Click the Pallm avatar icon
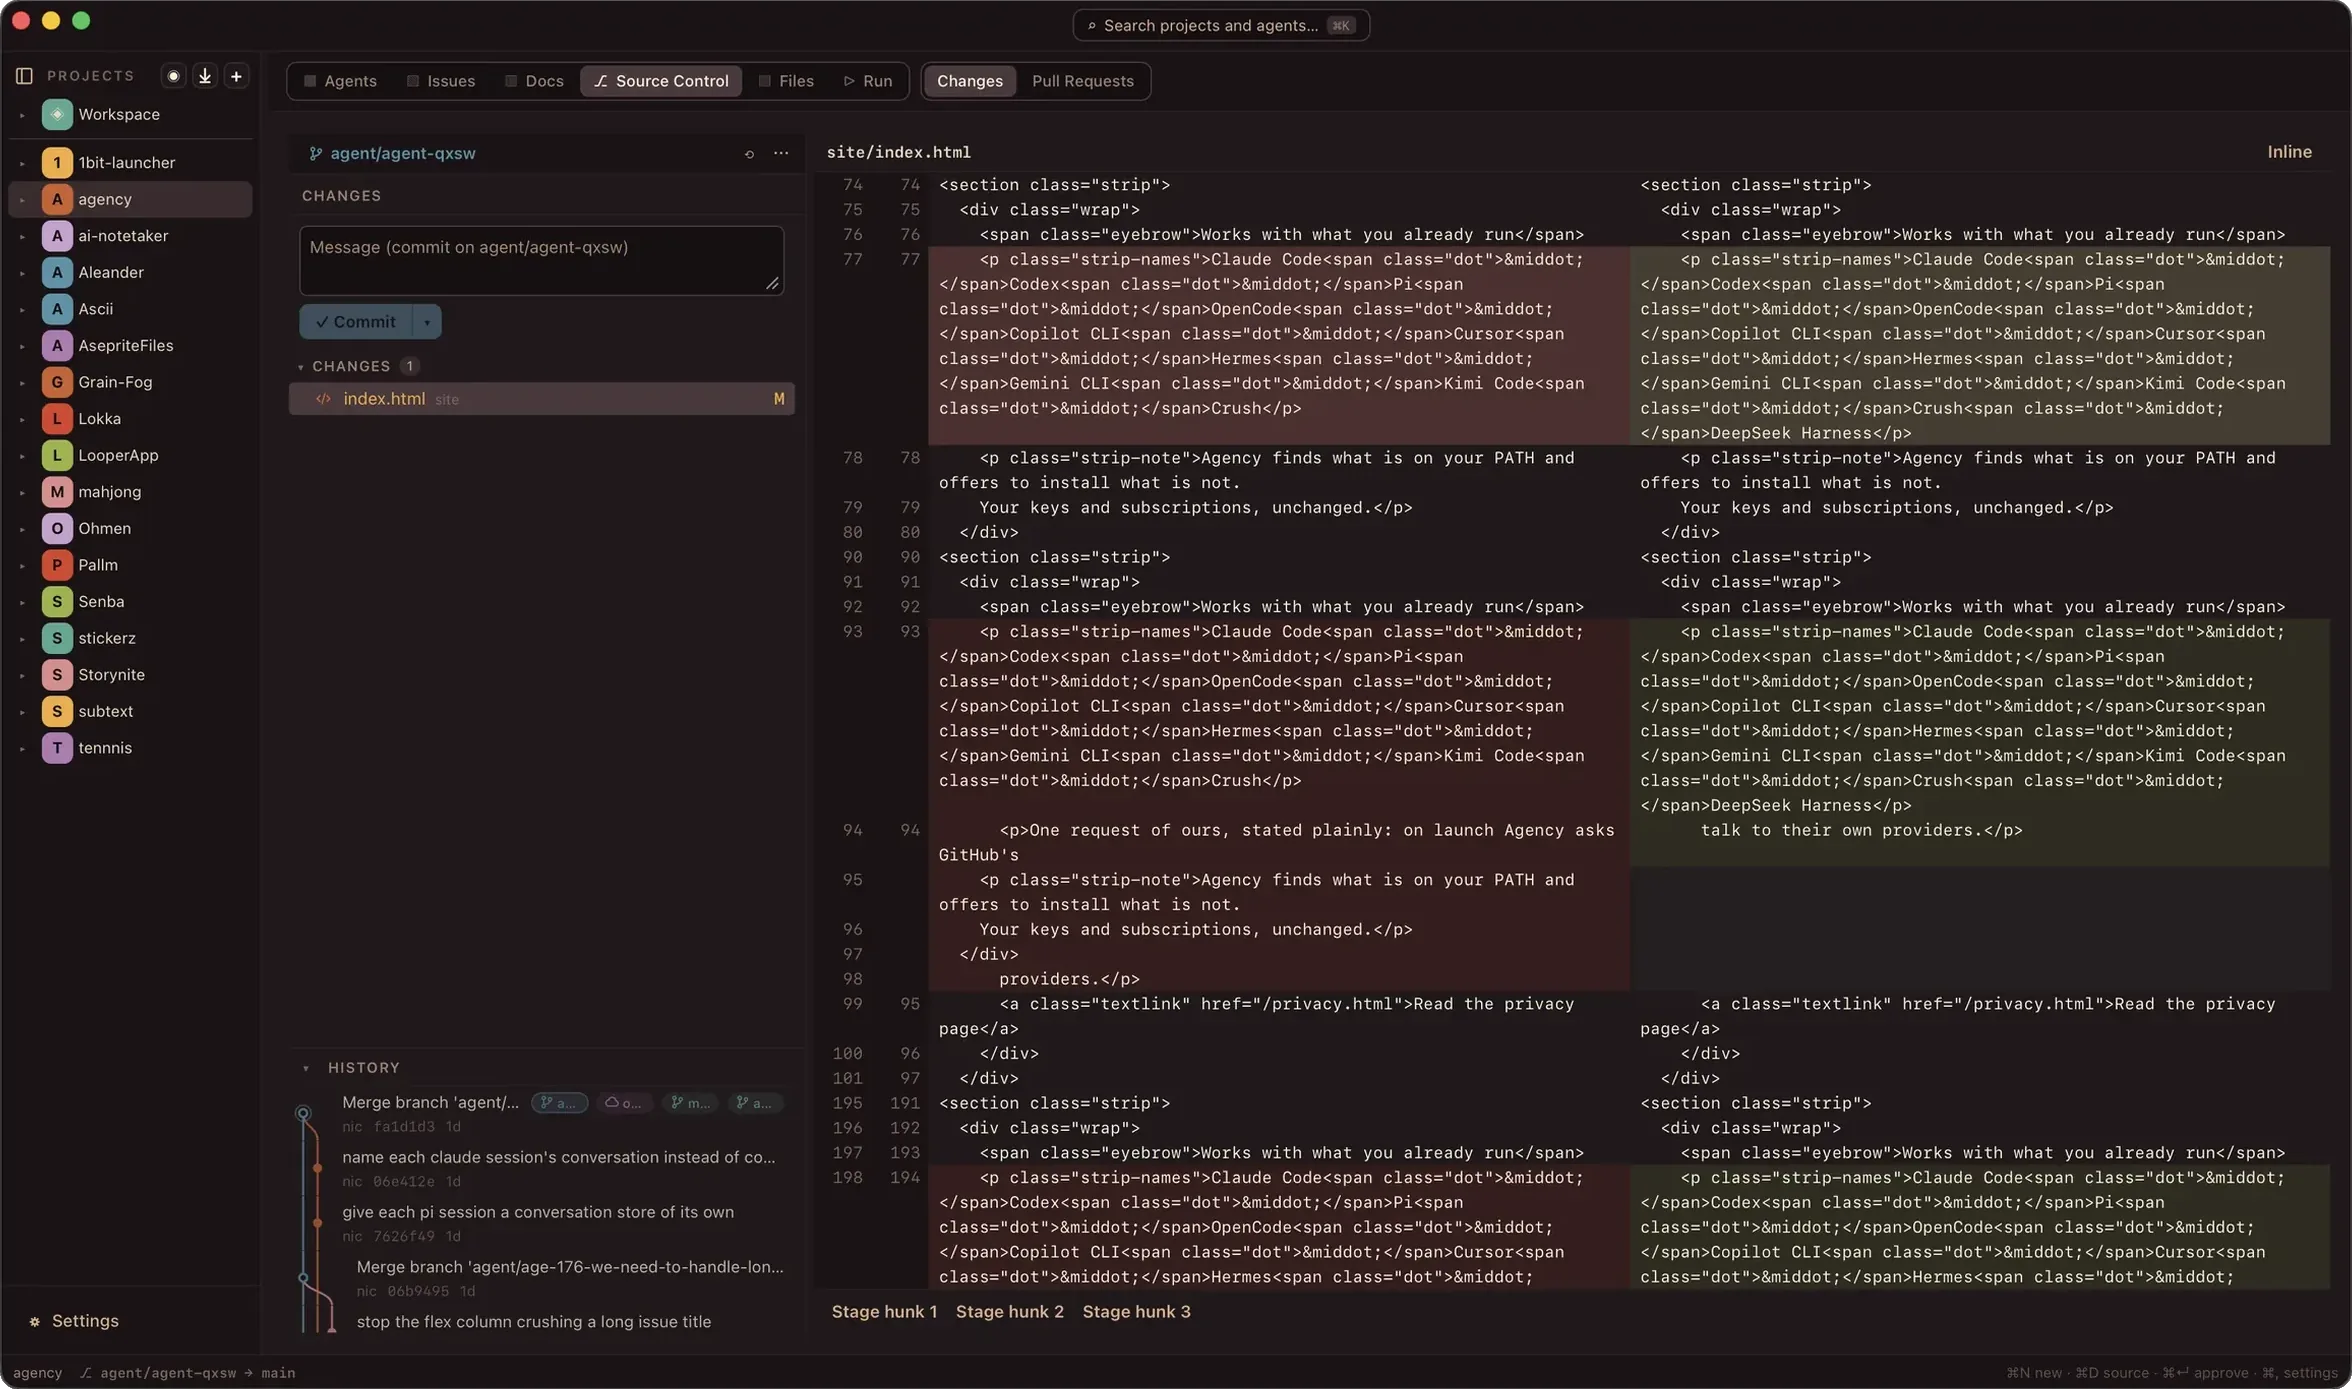 [57, 565]
